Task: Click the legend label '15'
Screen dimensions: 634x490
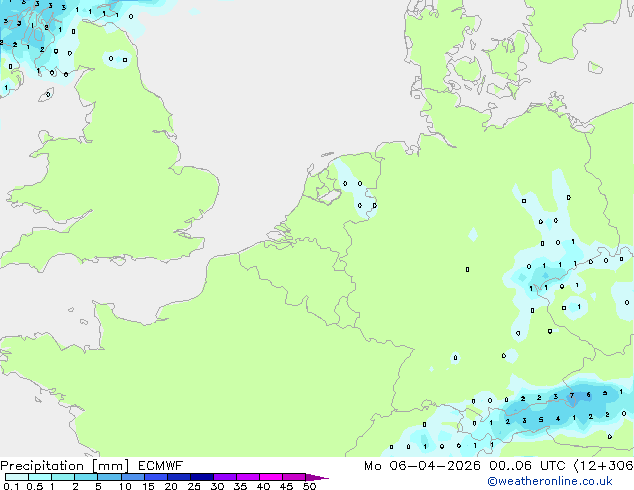Action: [148, 486]
